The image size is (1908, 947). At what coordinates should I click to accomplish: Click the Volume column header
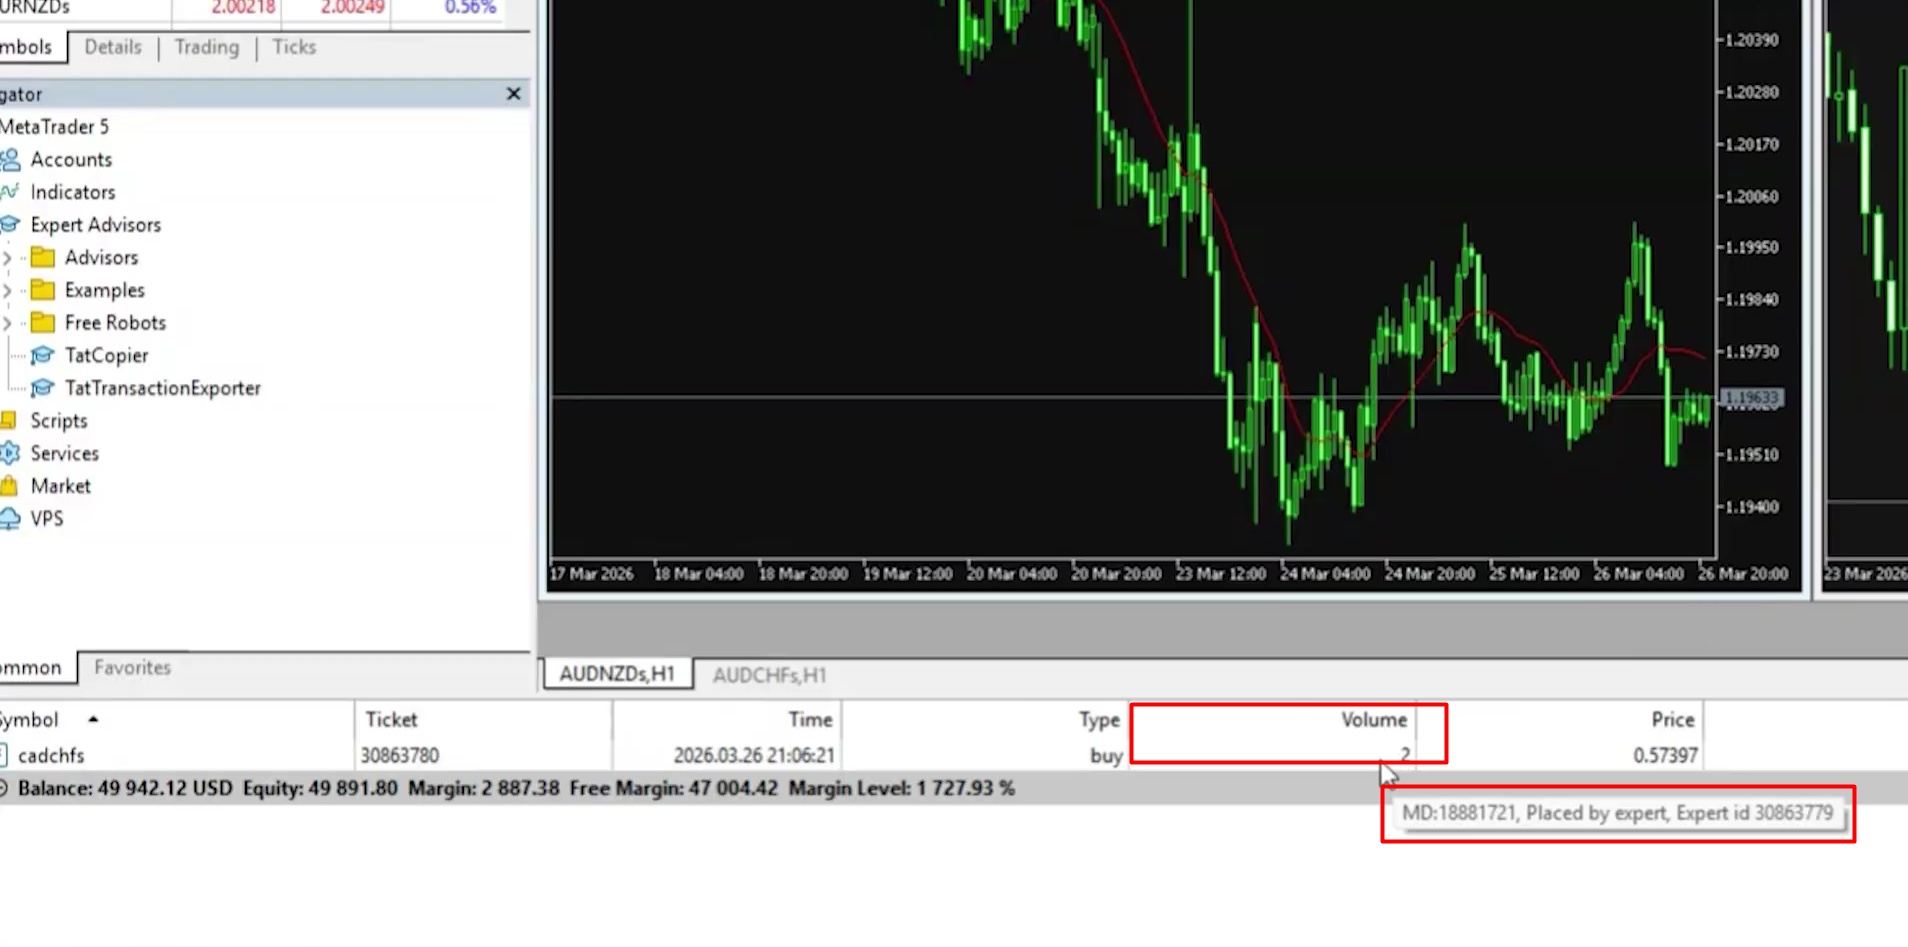point(1273,720)
